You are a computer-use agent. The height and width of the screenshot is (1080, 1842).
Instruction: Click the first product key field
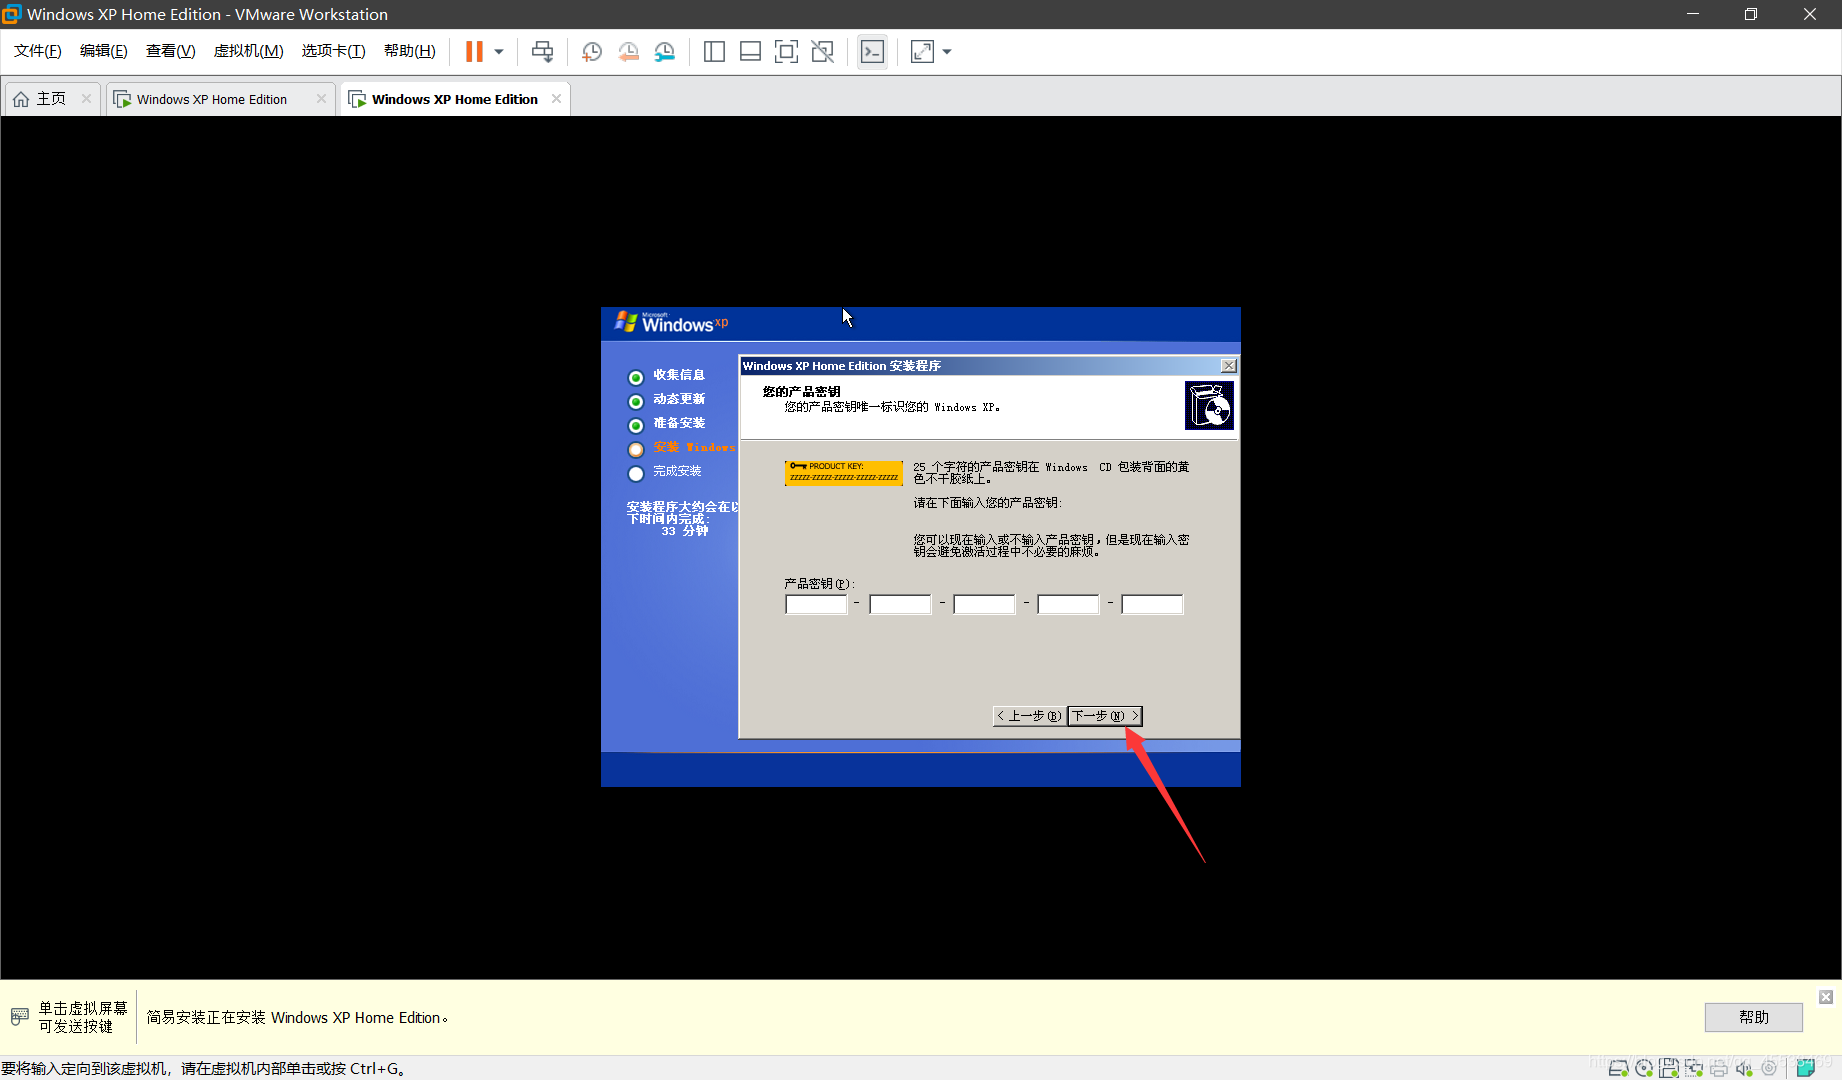tap(816, 604)
